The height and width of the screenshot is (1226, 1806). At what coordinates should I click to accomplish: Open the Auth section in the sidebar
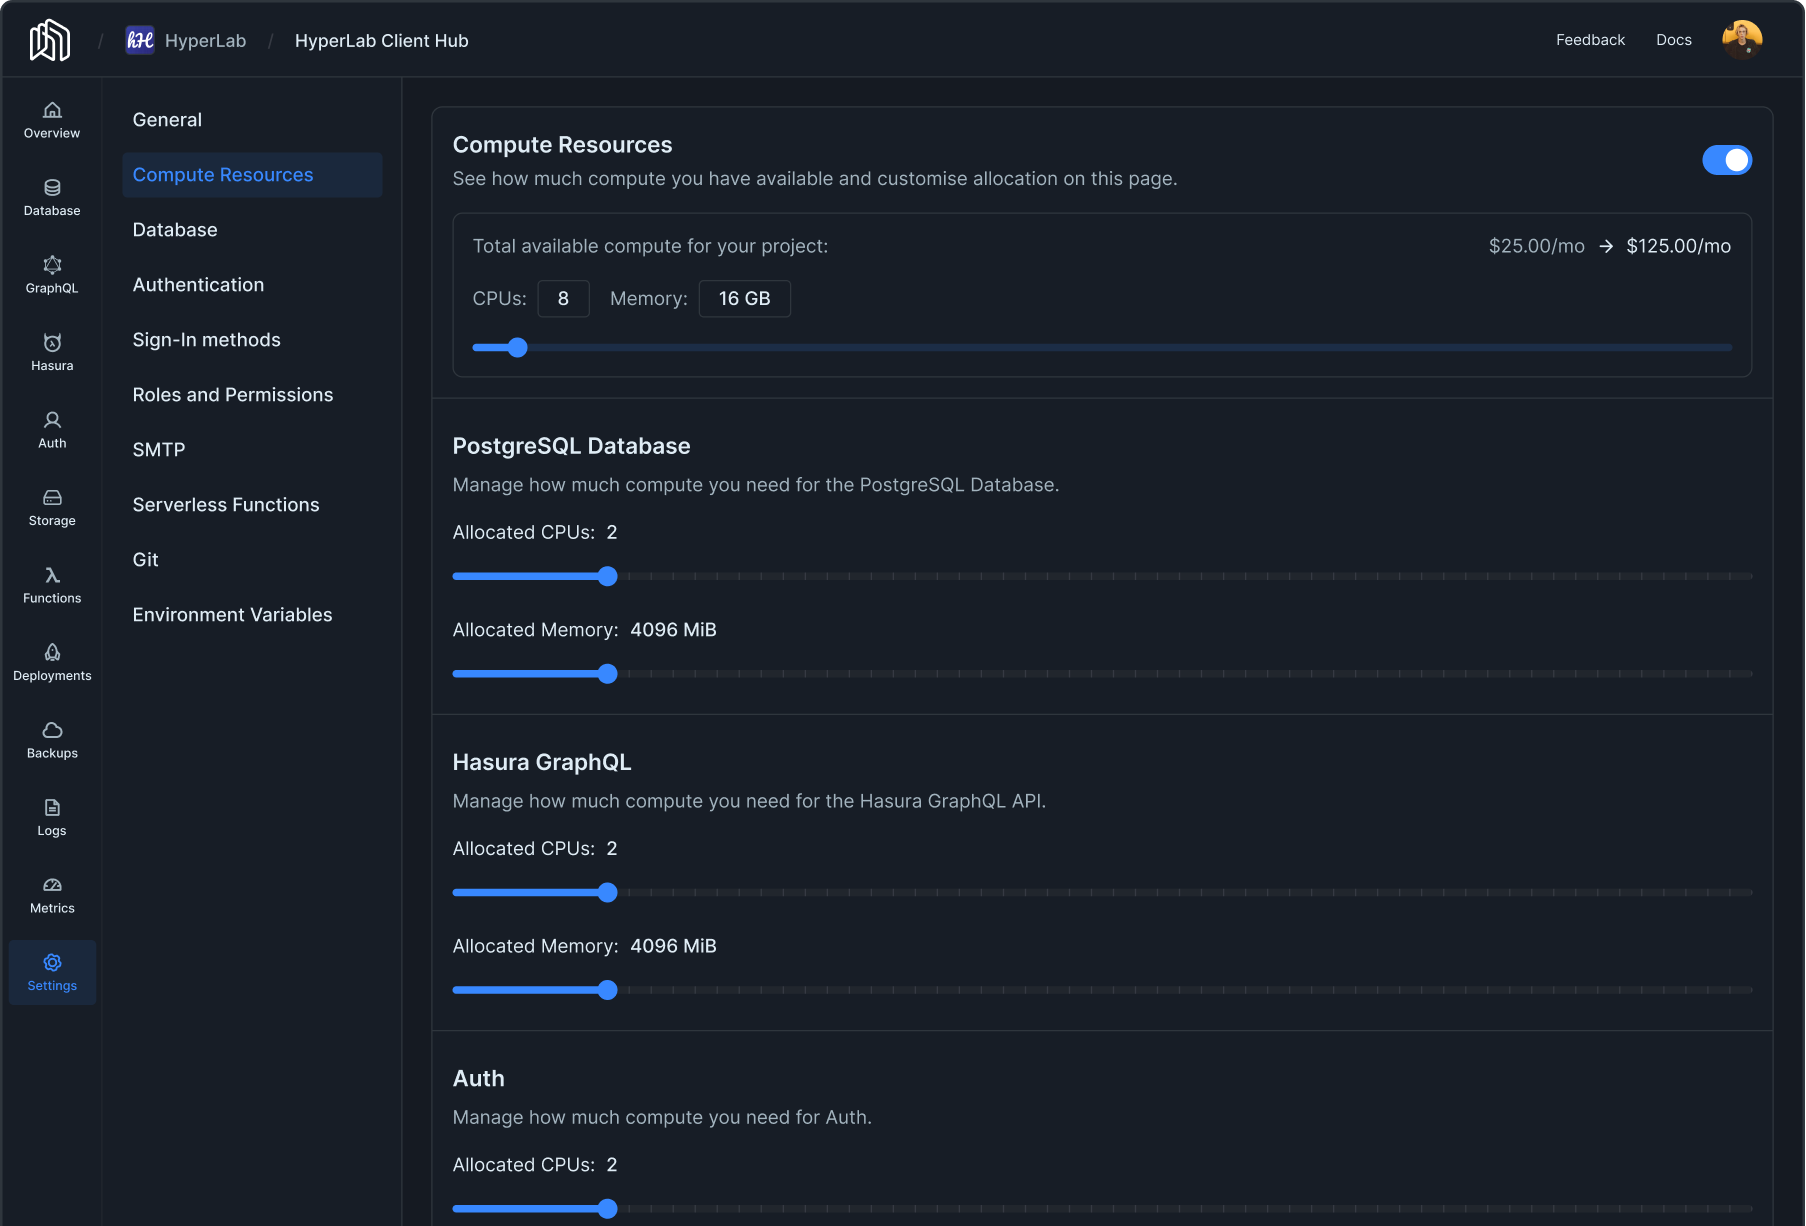click(52, 430)
